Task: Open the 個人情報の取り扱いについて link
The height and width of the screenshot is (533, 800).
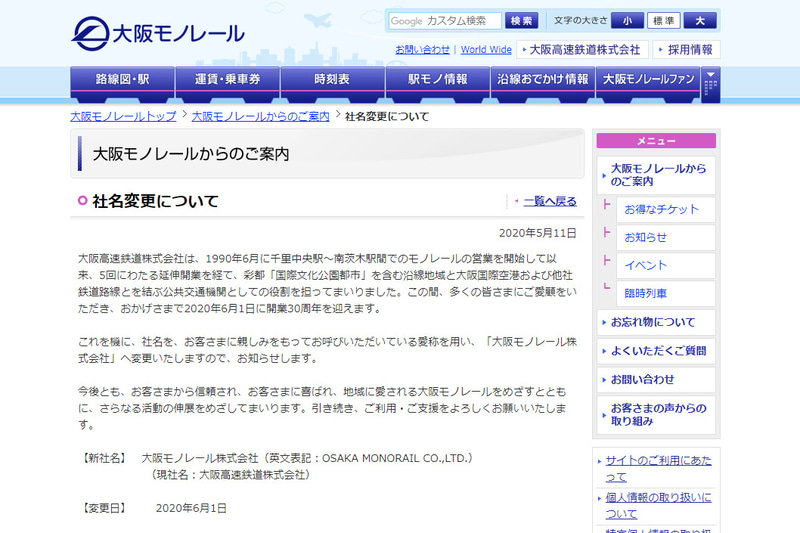Action: pos(658,505)
